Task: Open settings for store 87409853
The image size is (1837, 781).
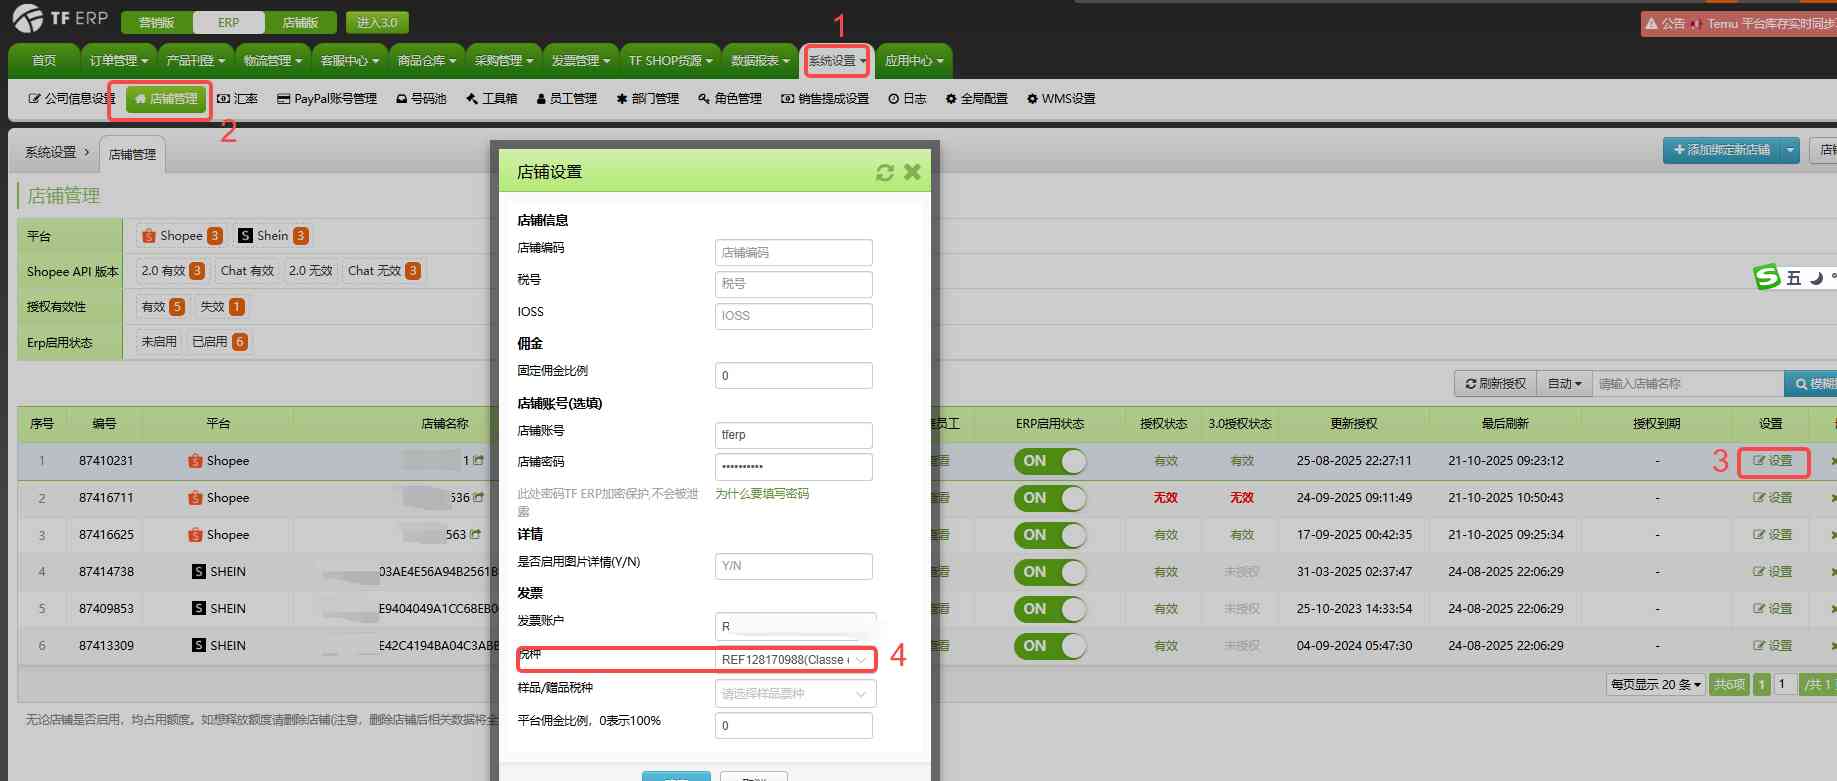Action: point(1773,609)
